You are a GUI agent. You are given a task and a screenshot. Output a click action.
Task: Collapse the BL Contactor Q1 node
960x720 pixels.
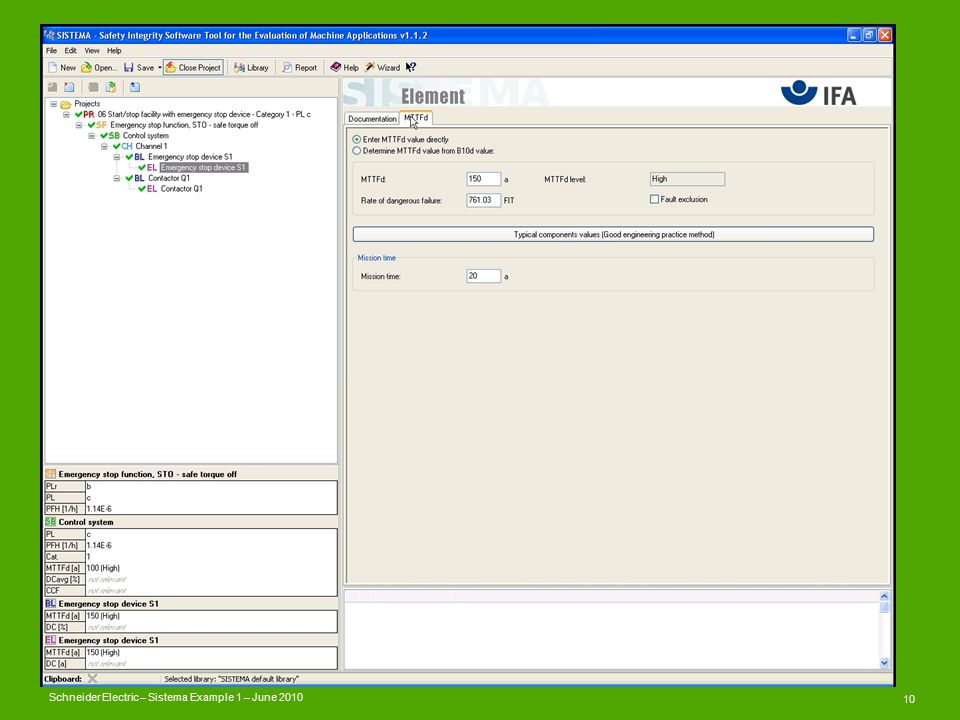[x=117, y=178]
